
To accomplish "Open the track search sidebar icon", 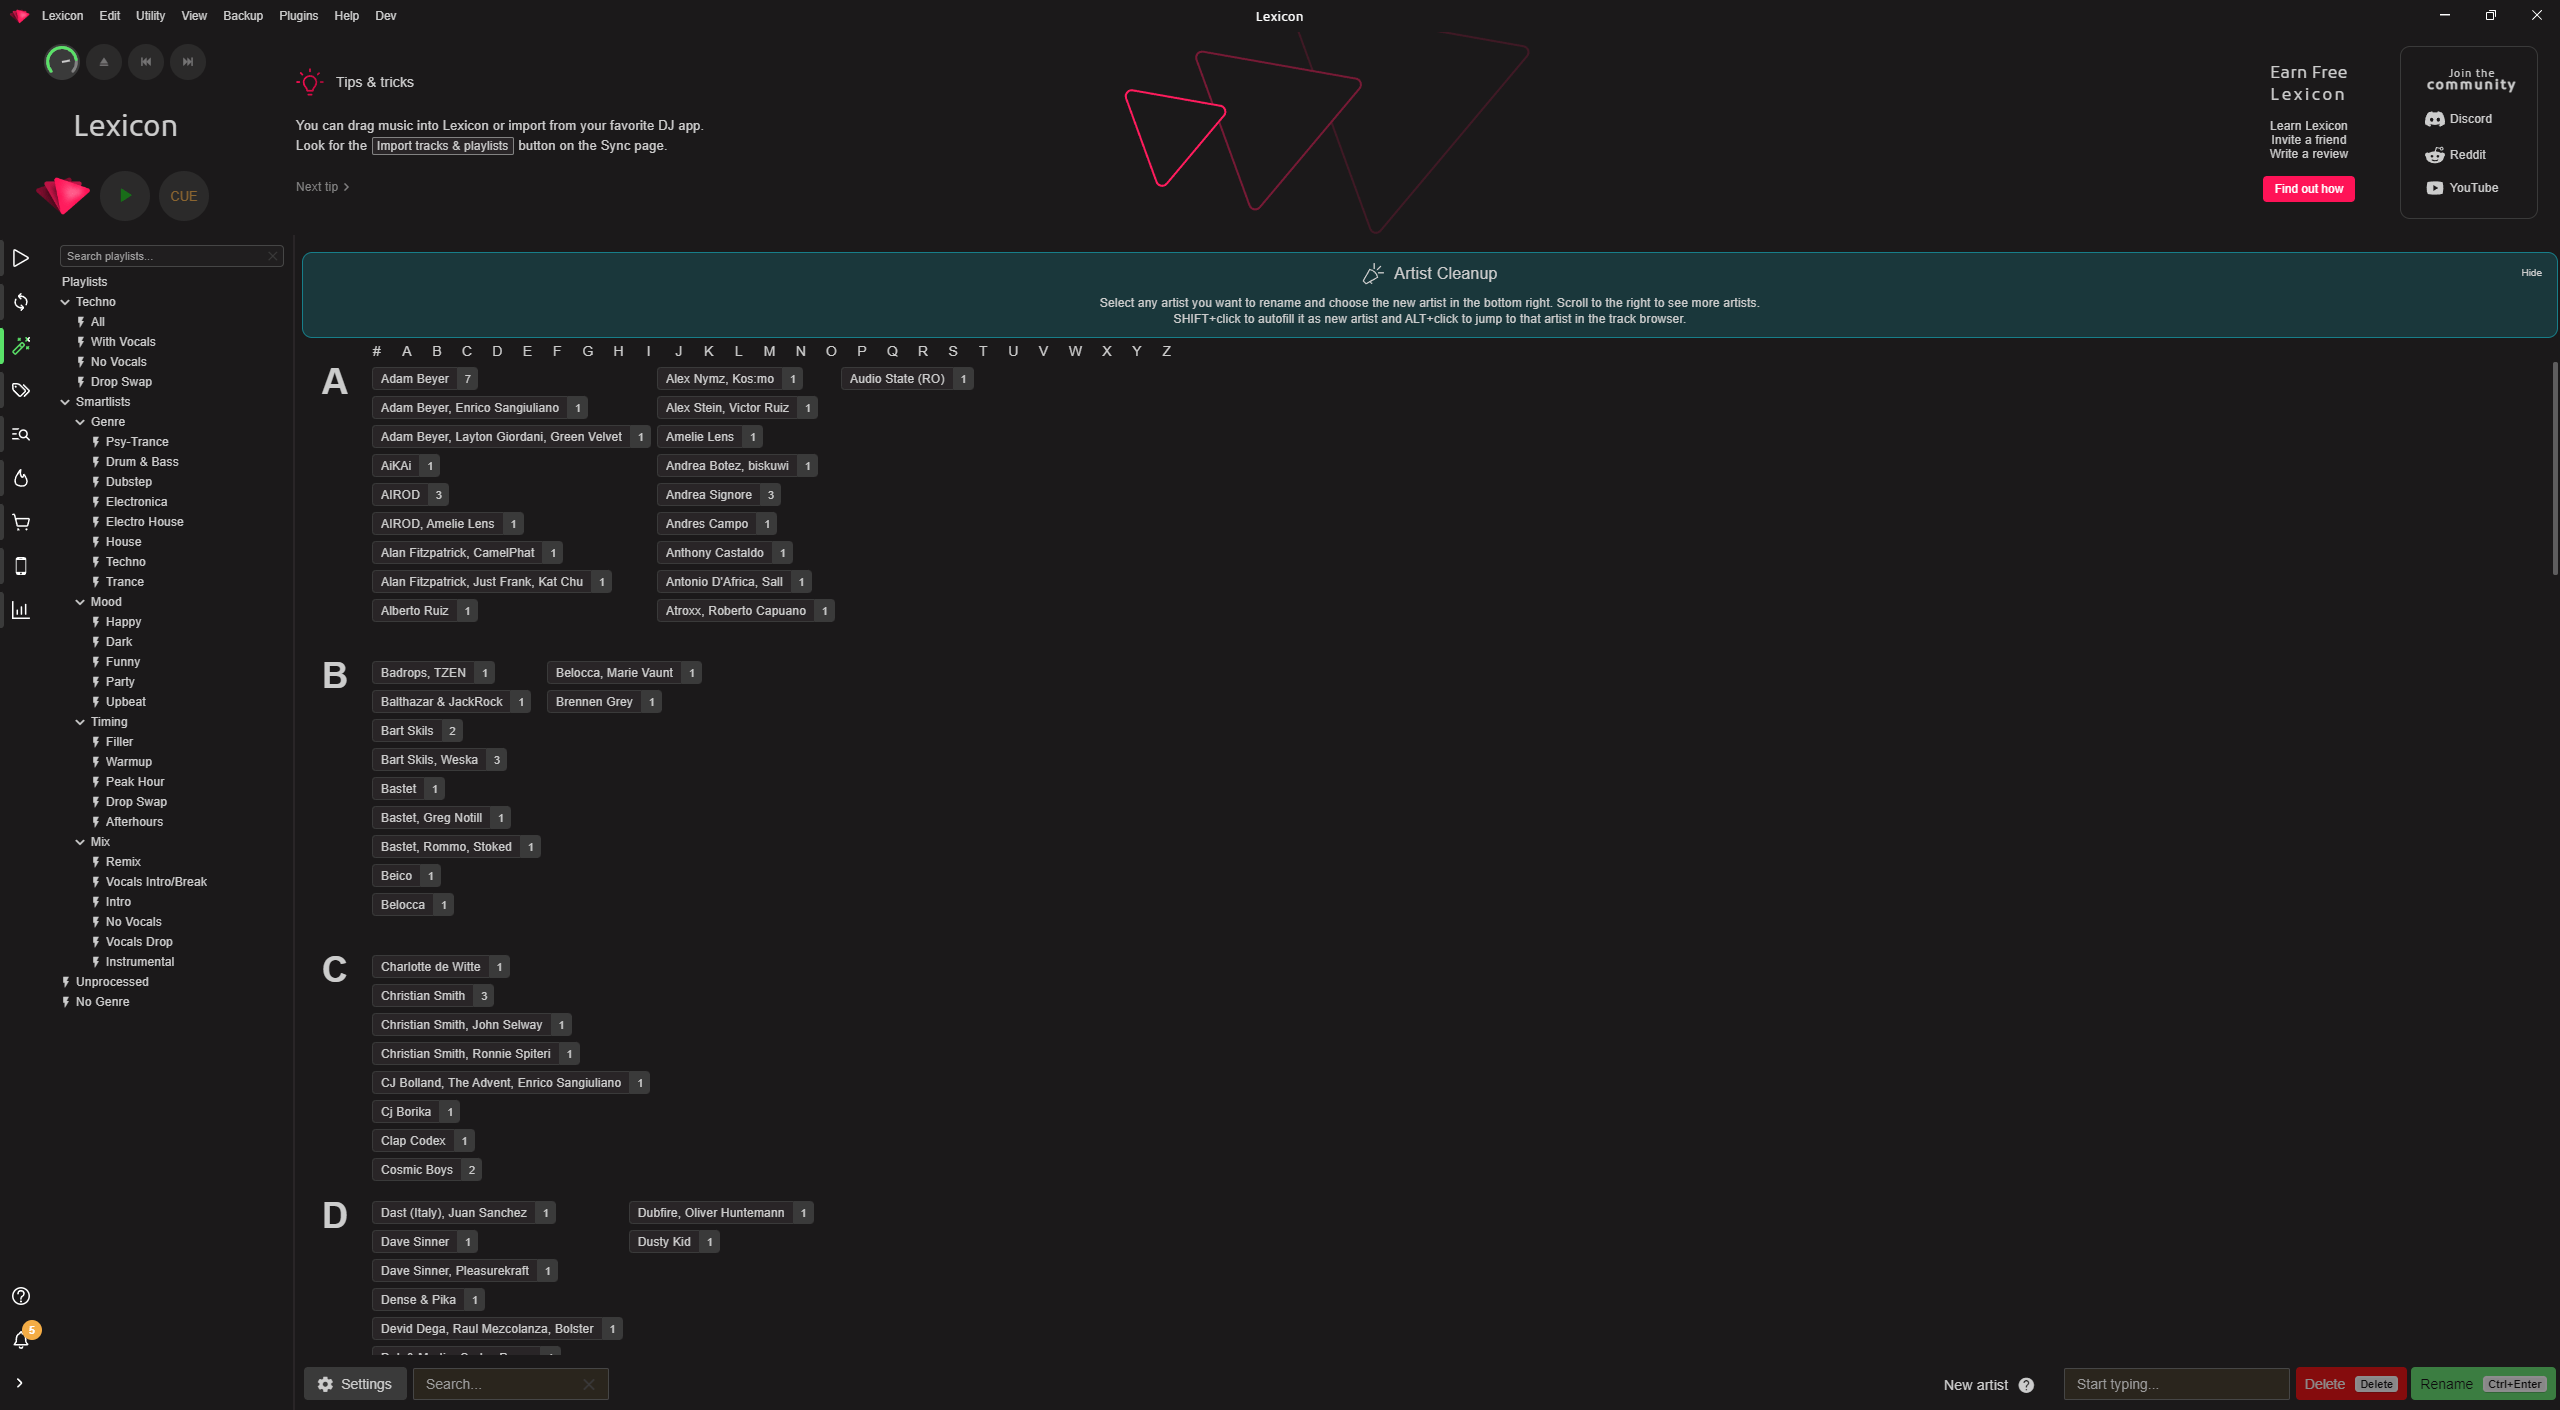I will tap(21, 434).
